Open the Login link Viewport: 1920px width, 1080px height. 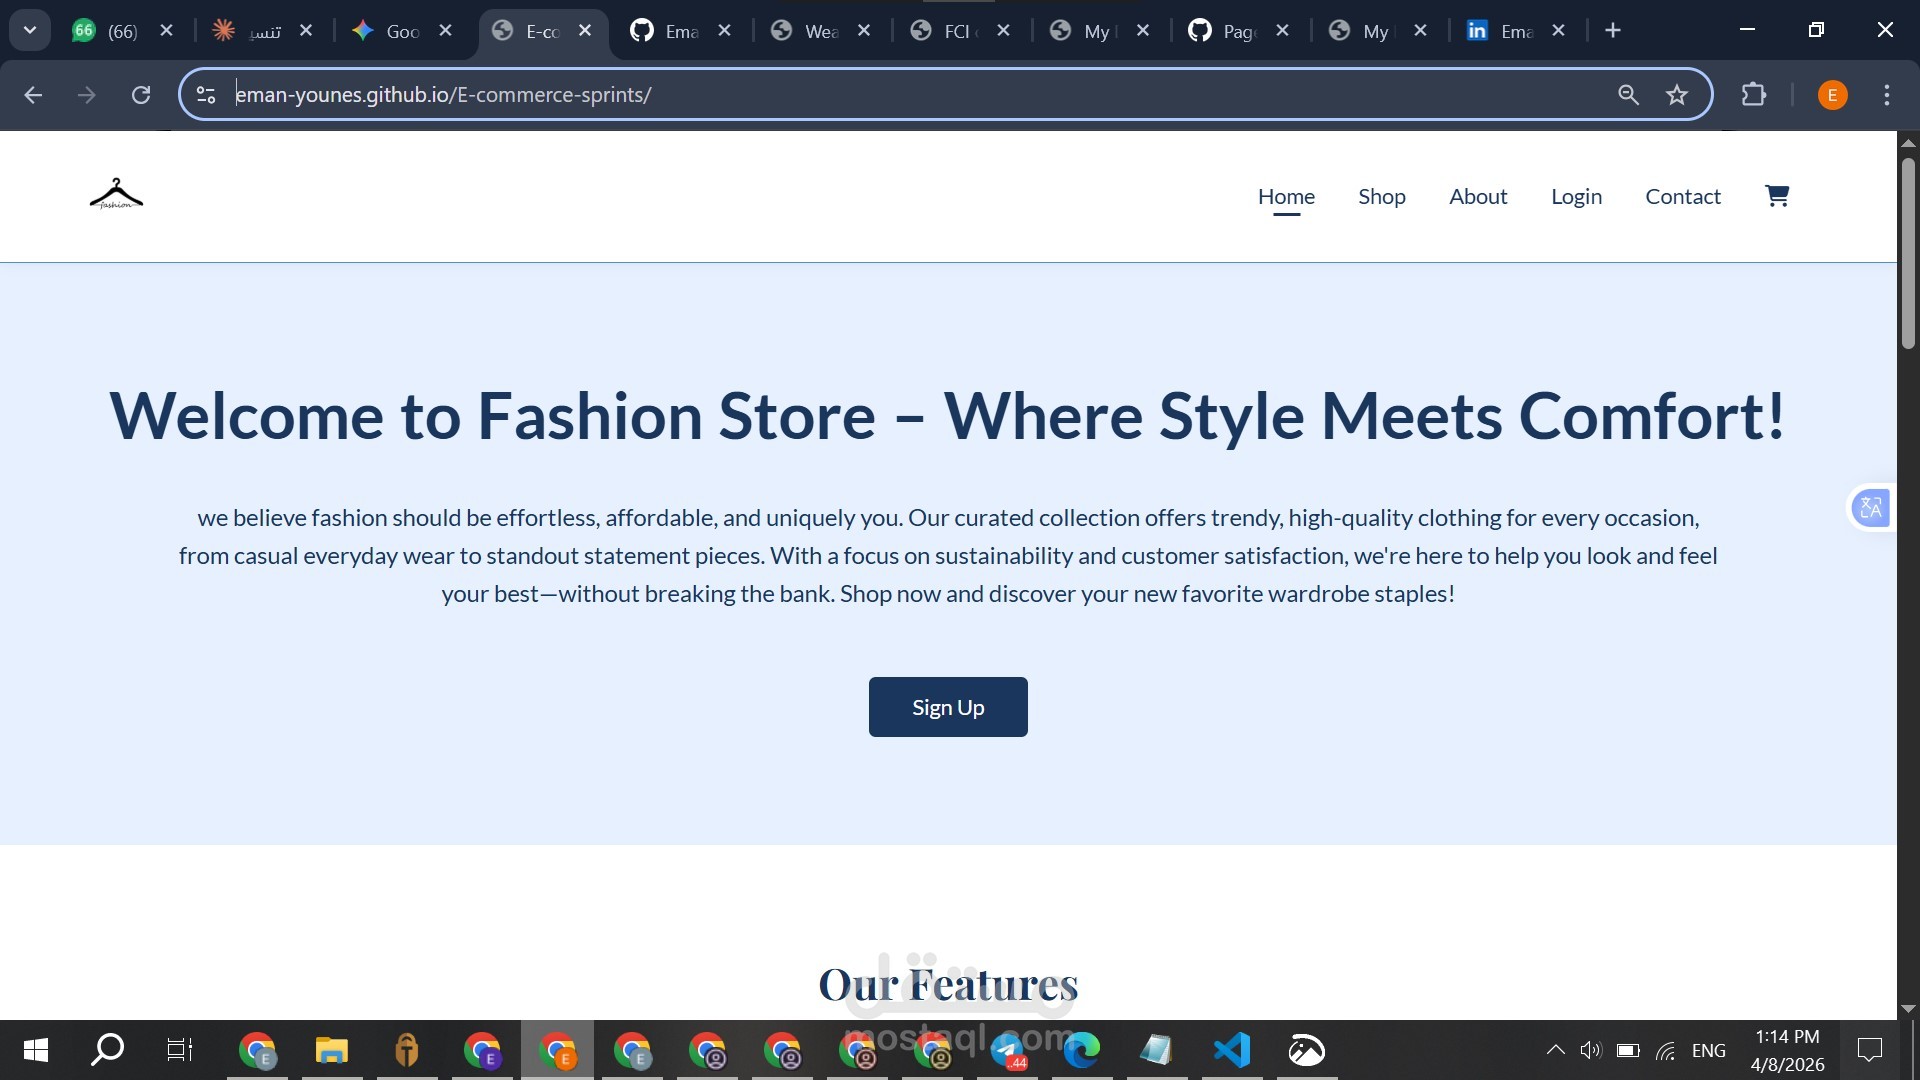coord(1576,197)
